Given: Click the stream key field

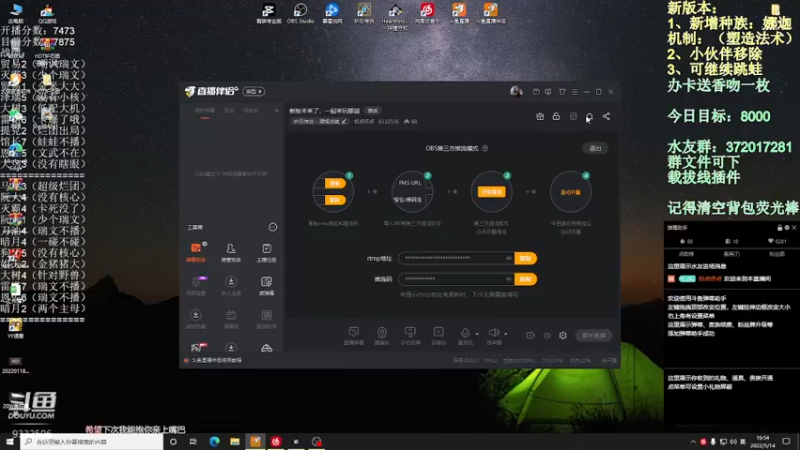Looking at the screenshot, I should point(457,279).
